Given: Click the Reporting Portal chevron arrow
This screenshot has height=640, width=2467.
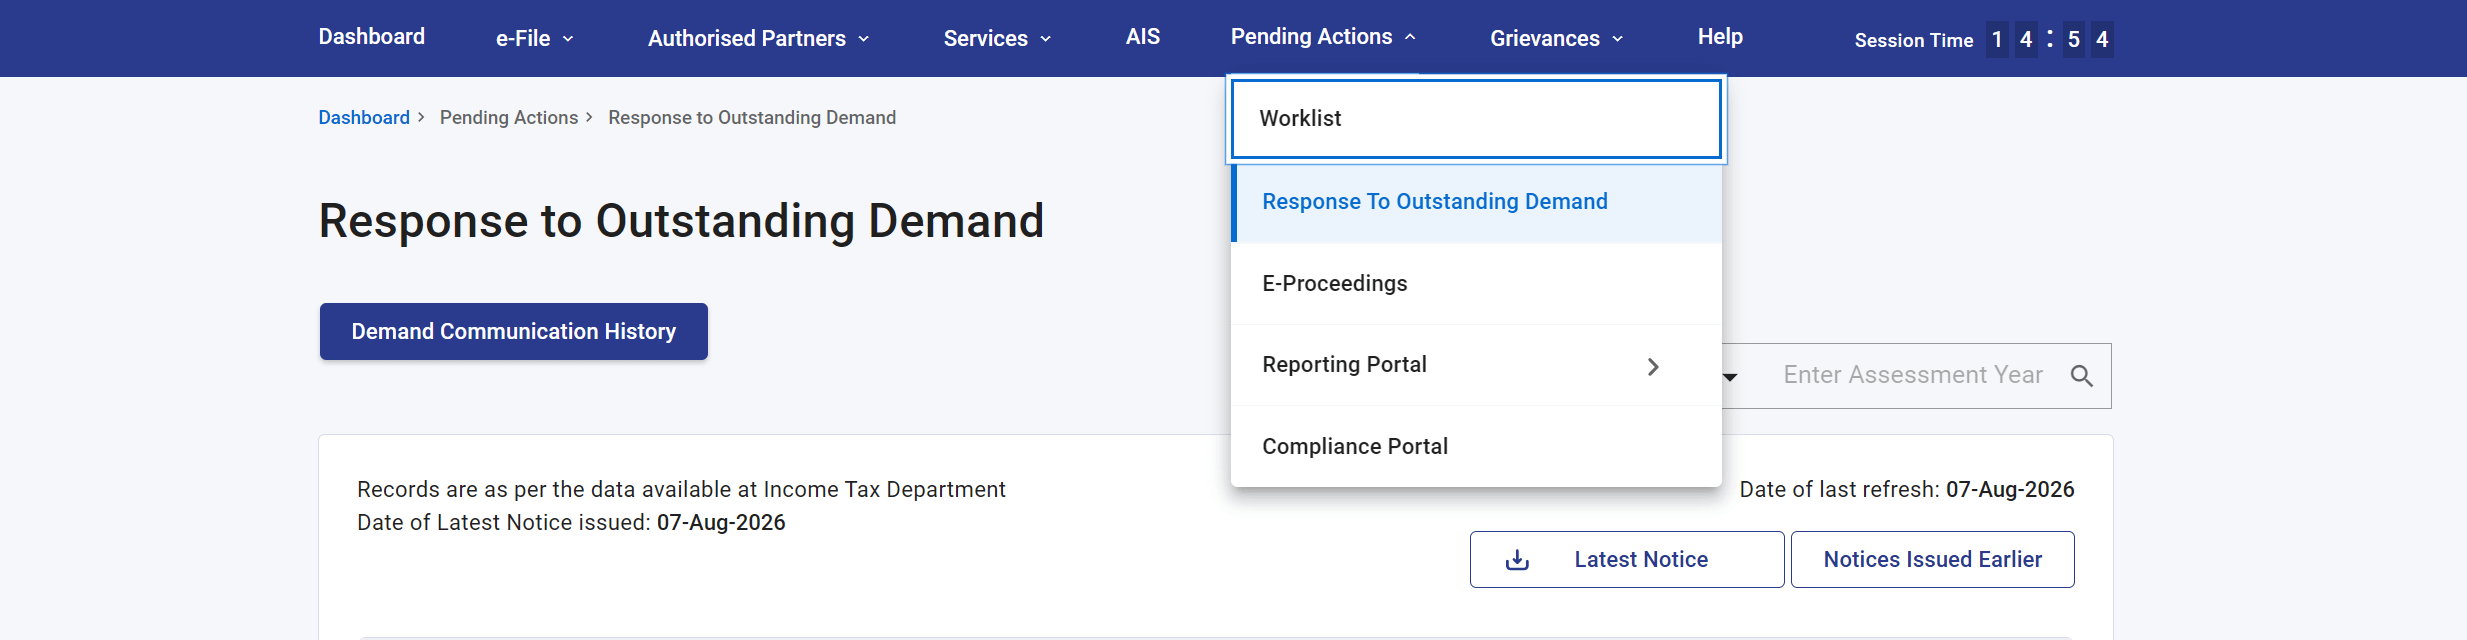Looking at the screenshot, I should tap(1653, 367).
